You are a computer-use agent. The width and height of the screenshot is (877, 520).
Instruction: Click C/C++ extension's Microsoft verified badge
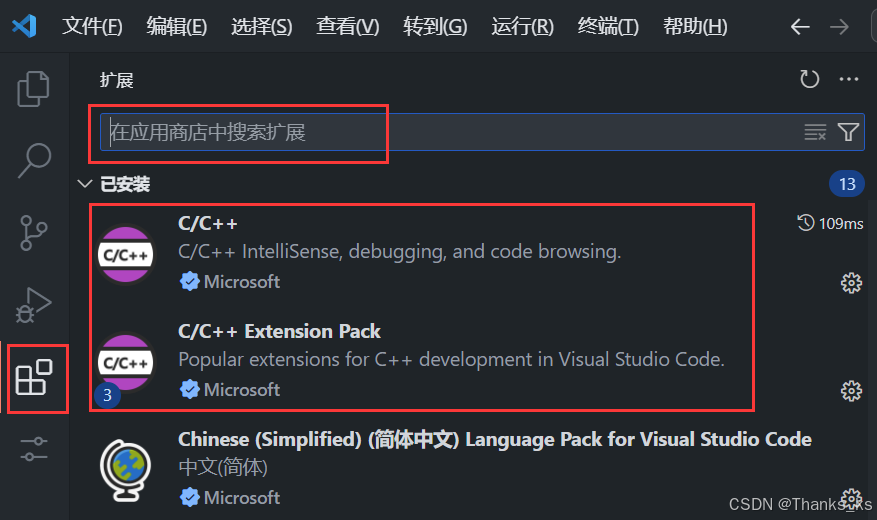pyautogui.click(x=190, y=281)
